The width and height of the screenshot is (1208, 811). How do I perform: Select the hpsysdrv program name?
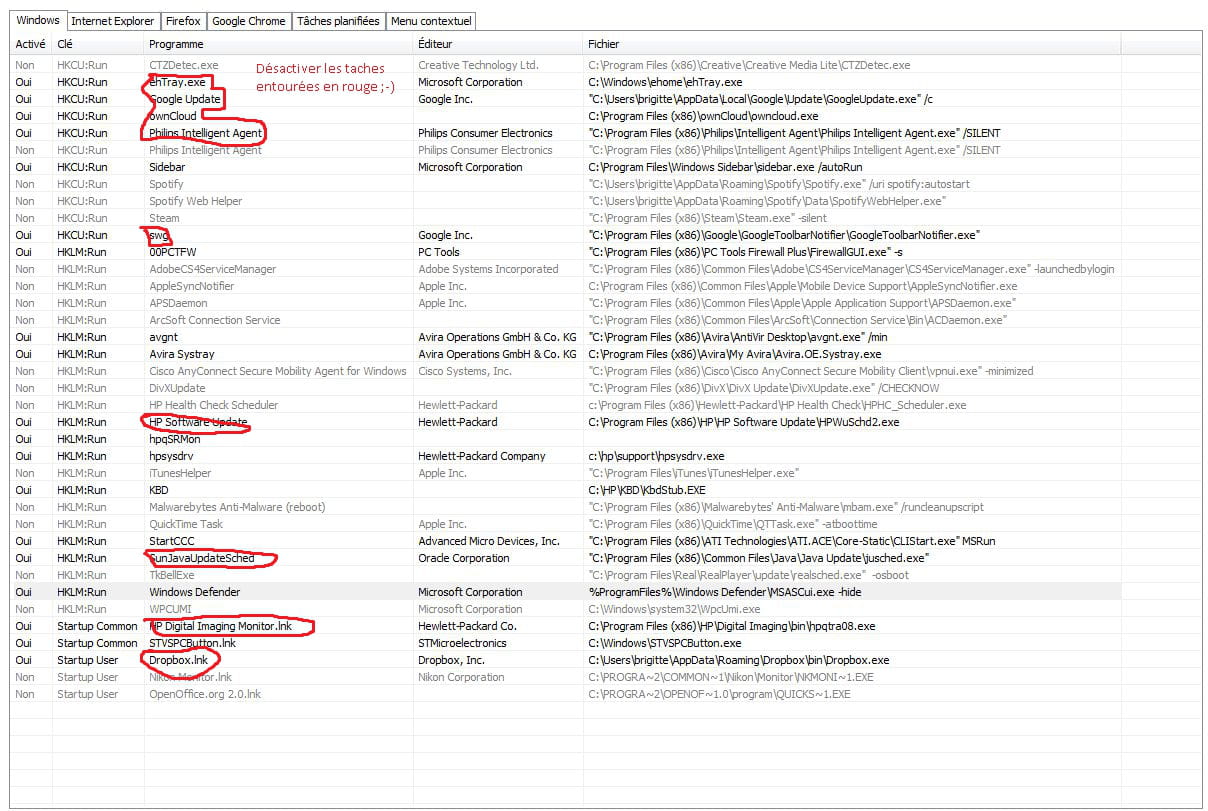172,456
